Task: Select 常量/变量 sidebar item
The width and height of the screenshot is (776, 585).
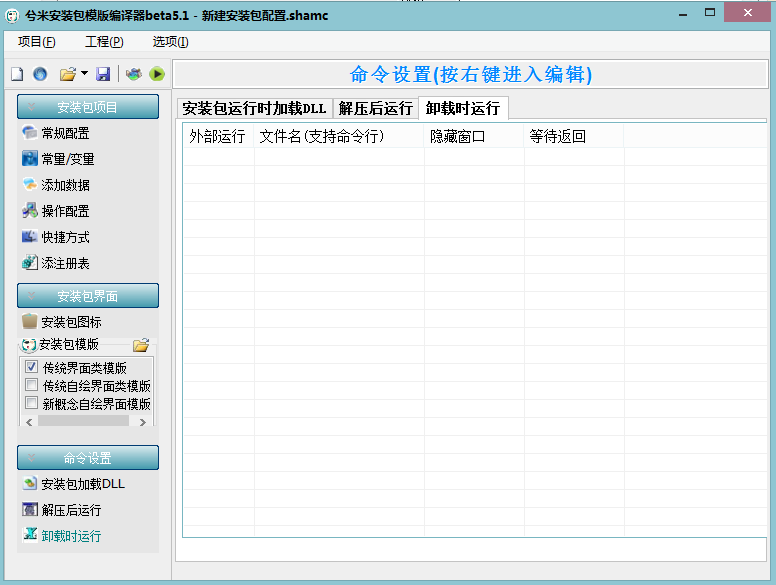Action: pos(68,159)
